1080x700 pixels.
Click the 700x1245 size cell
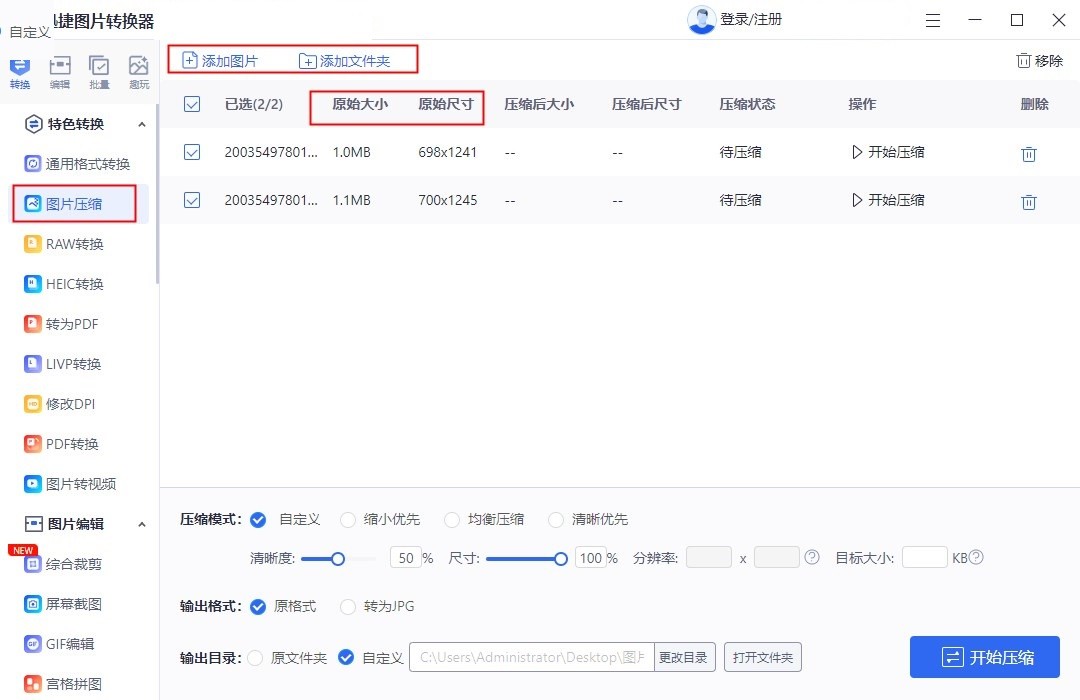[448, 200]
